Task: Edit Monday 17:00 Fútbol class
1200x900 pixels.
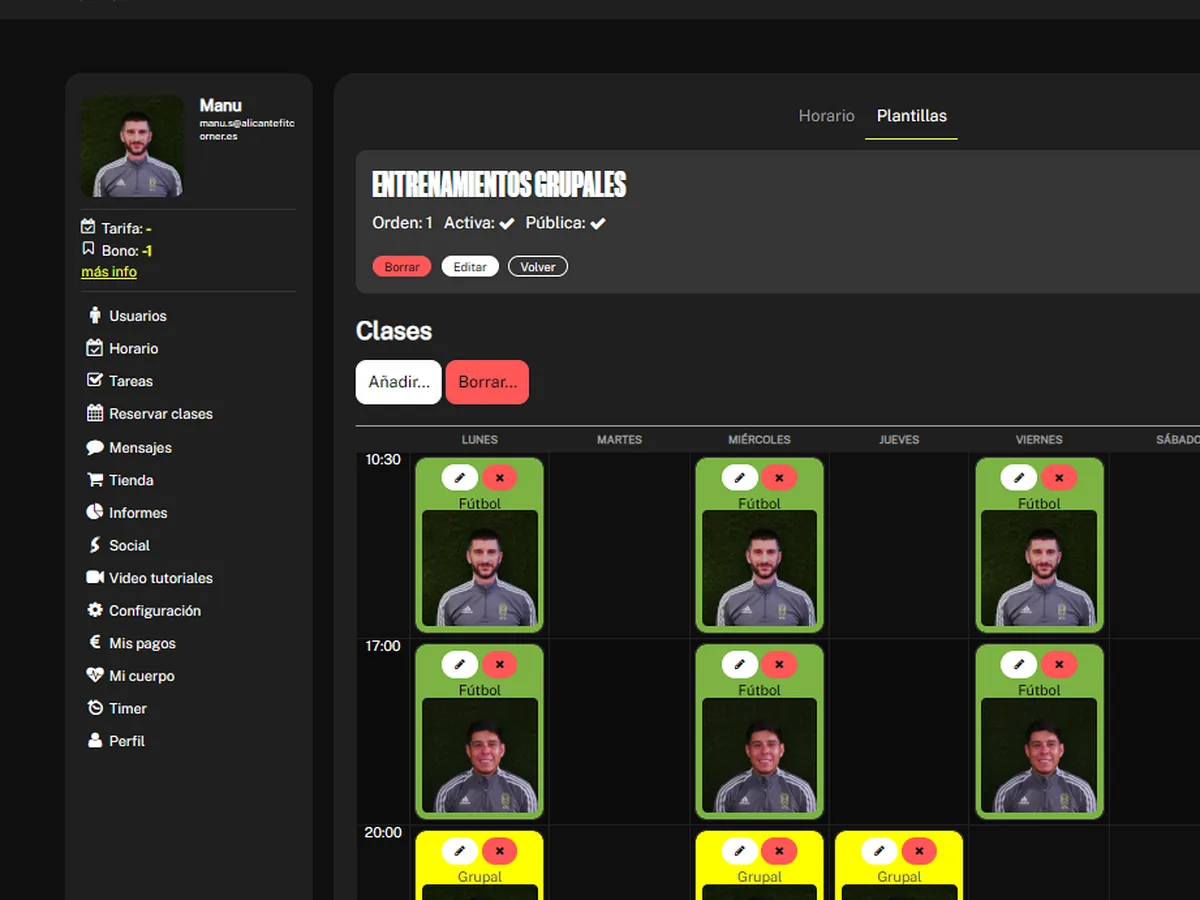Action: click(x=460, y=663)
